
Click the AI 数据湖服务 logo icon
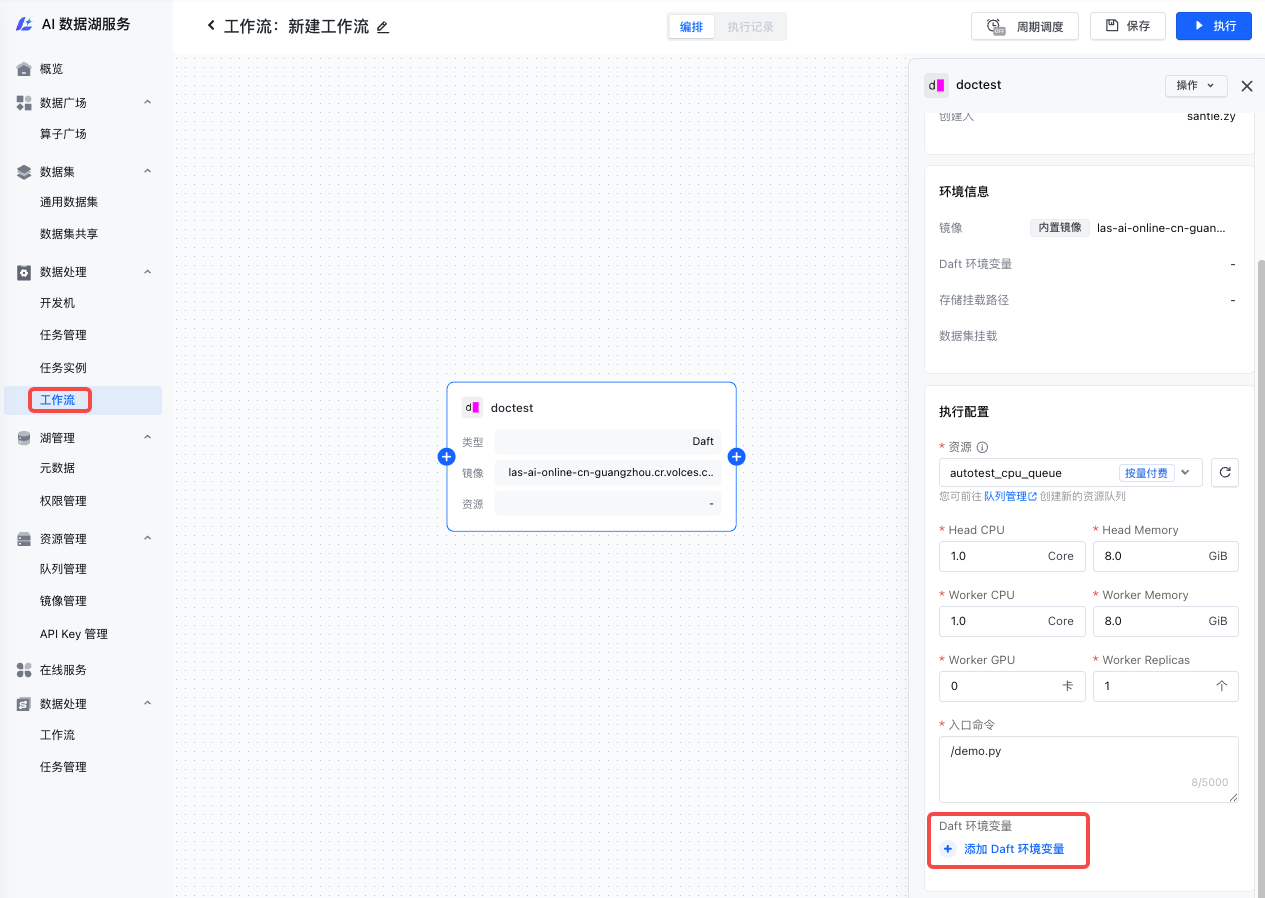click(x=24, y=24)
